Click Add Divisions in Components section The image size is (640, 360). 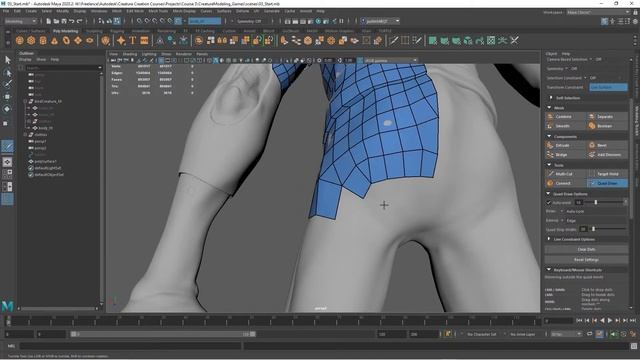coord(607,155)
